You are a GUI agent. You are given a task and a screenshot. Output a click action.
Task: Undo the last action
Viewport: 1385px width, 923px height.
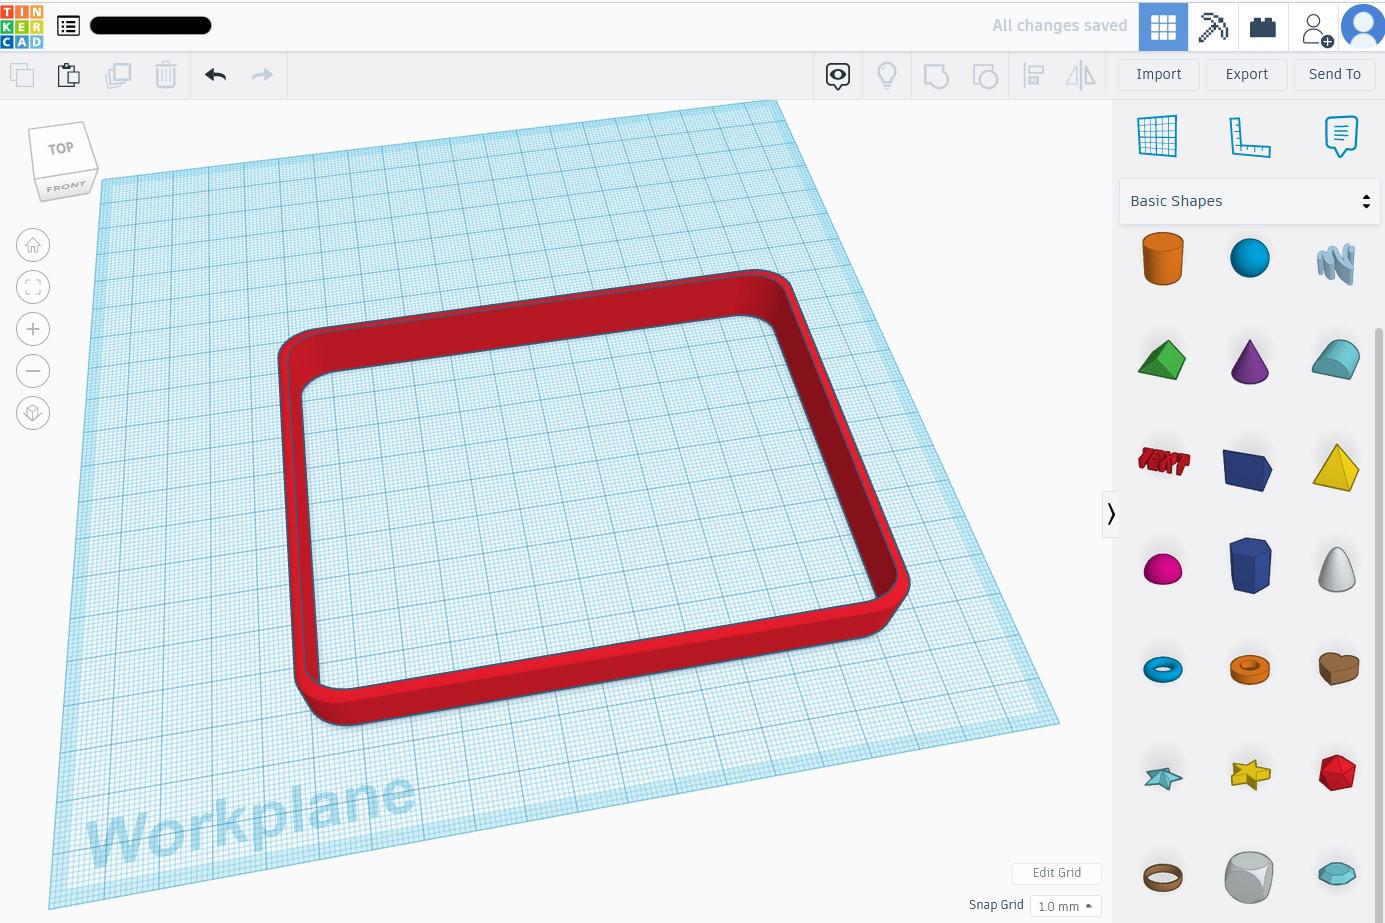[215, 75]
